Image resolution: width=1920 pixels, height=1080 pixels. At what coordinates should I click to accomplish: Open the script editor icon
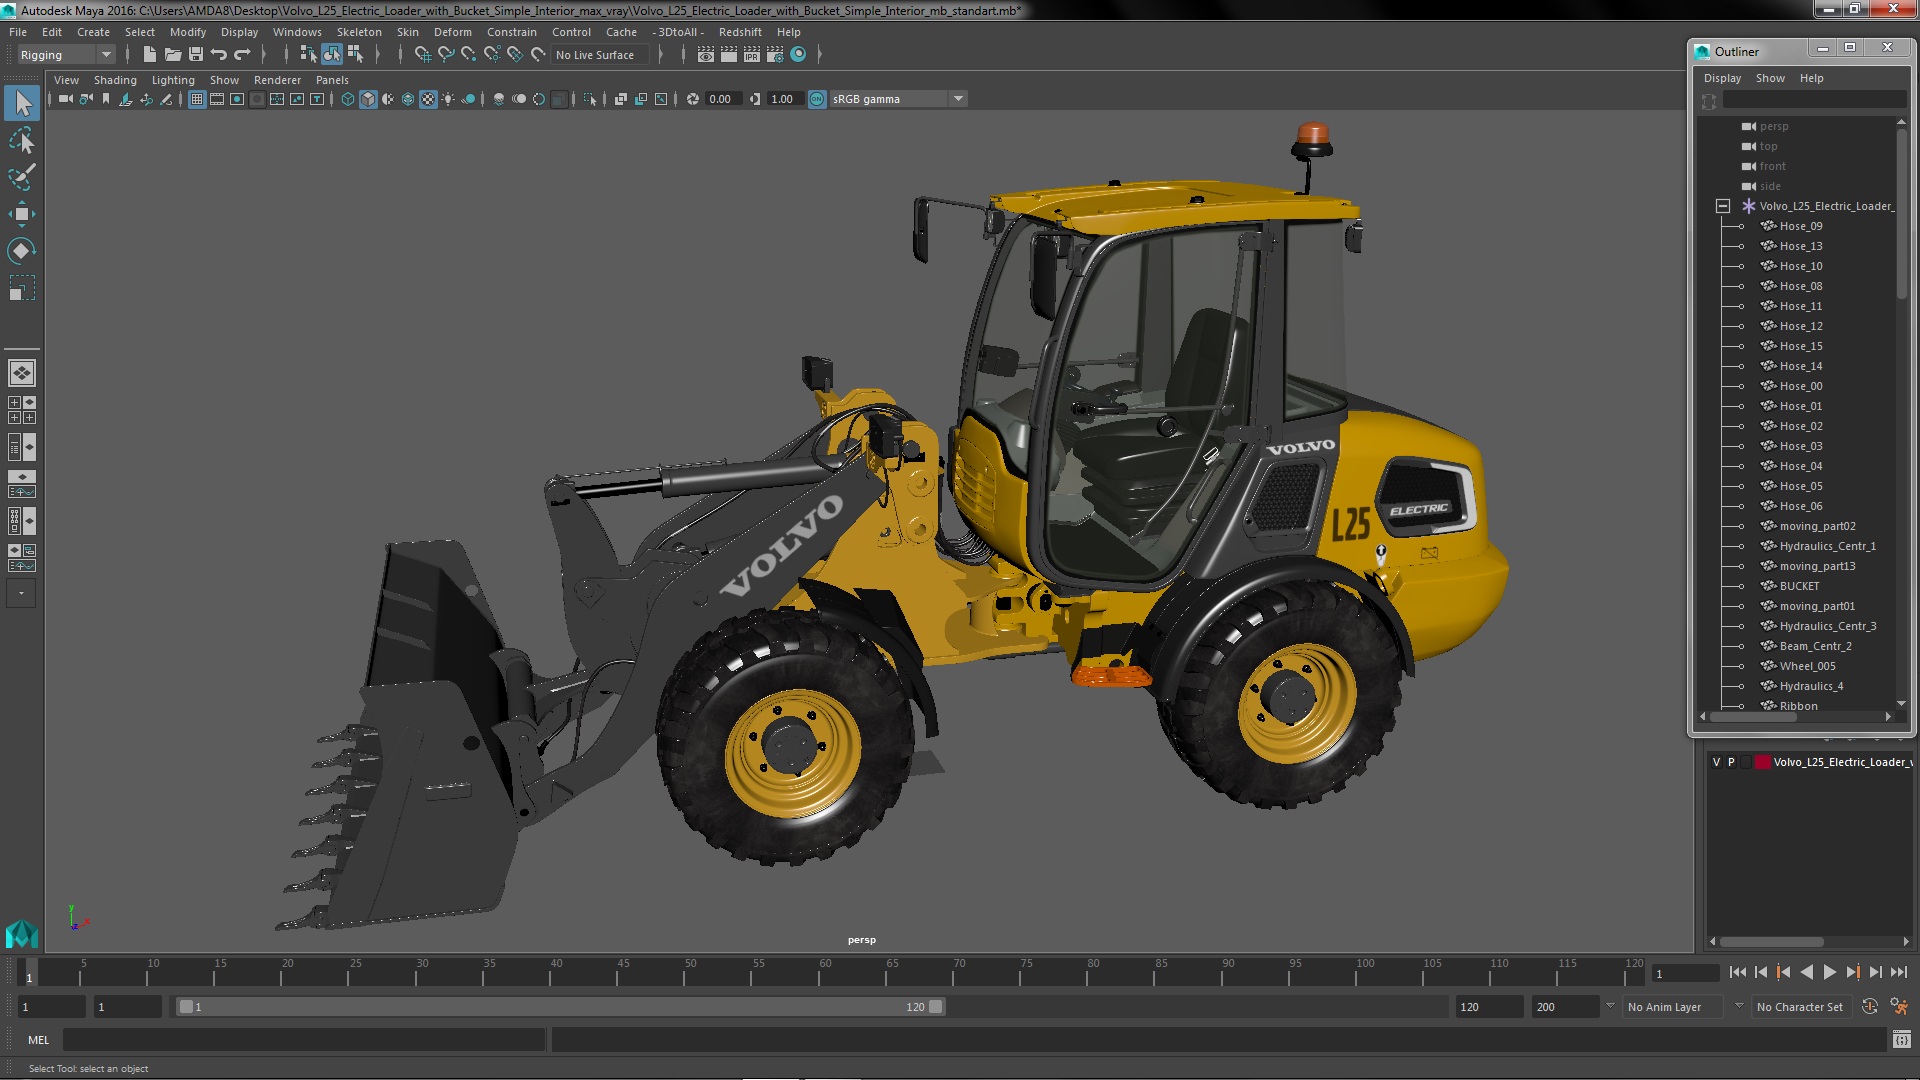[1901, 1040]
